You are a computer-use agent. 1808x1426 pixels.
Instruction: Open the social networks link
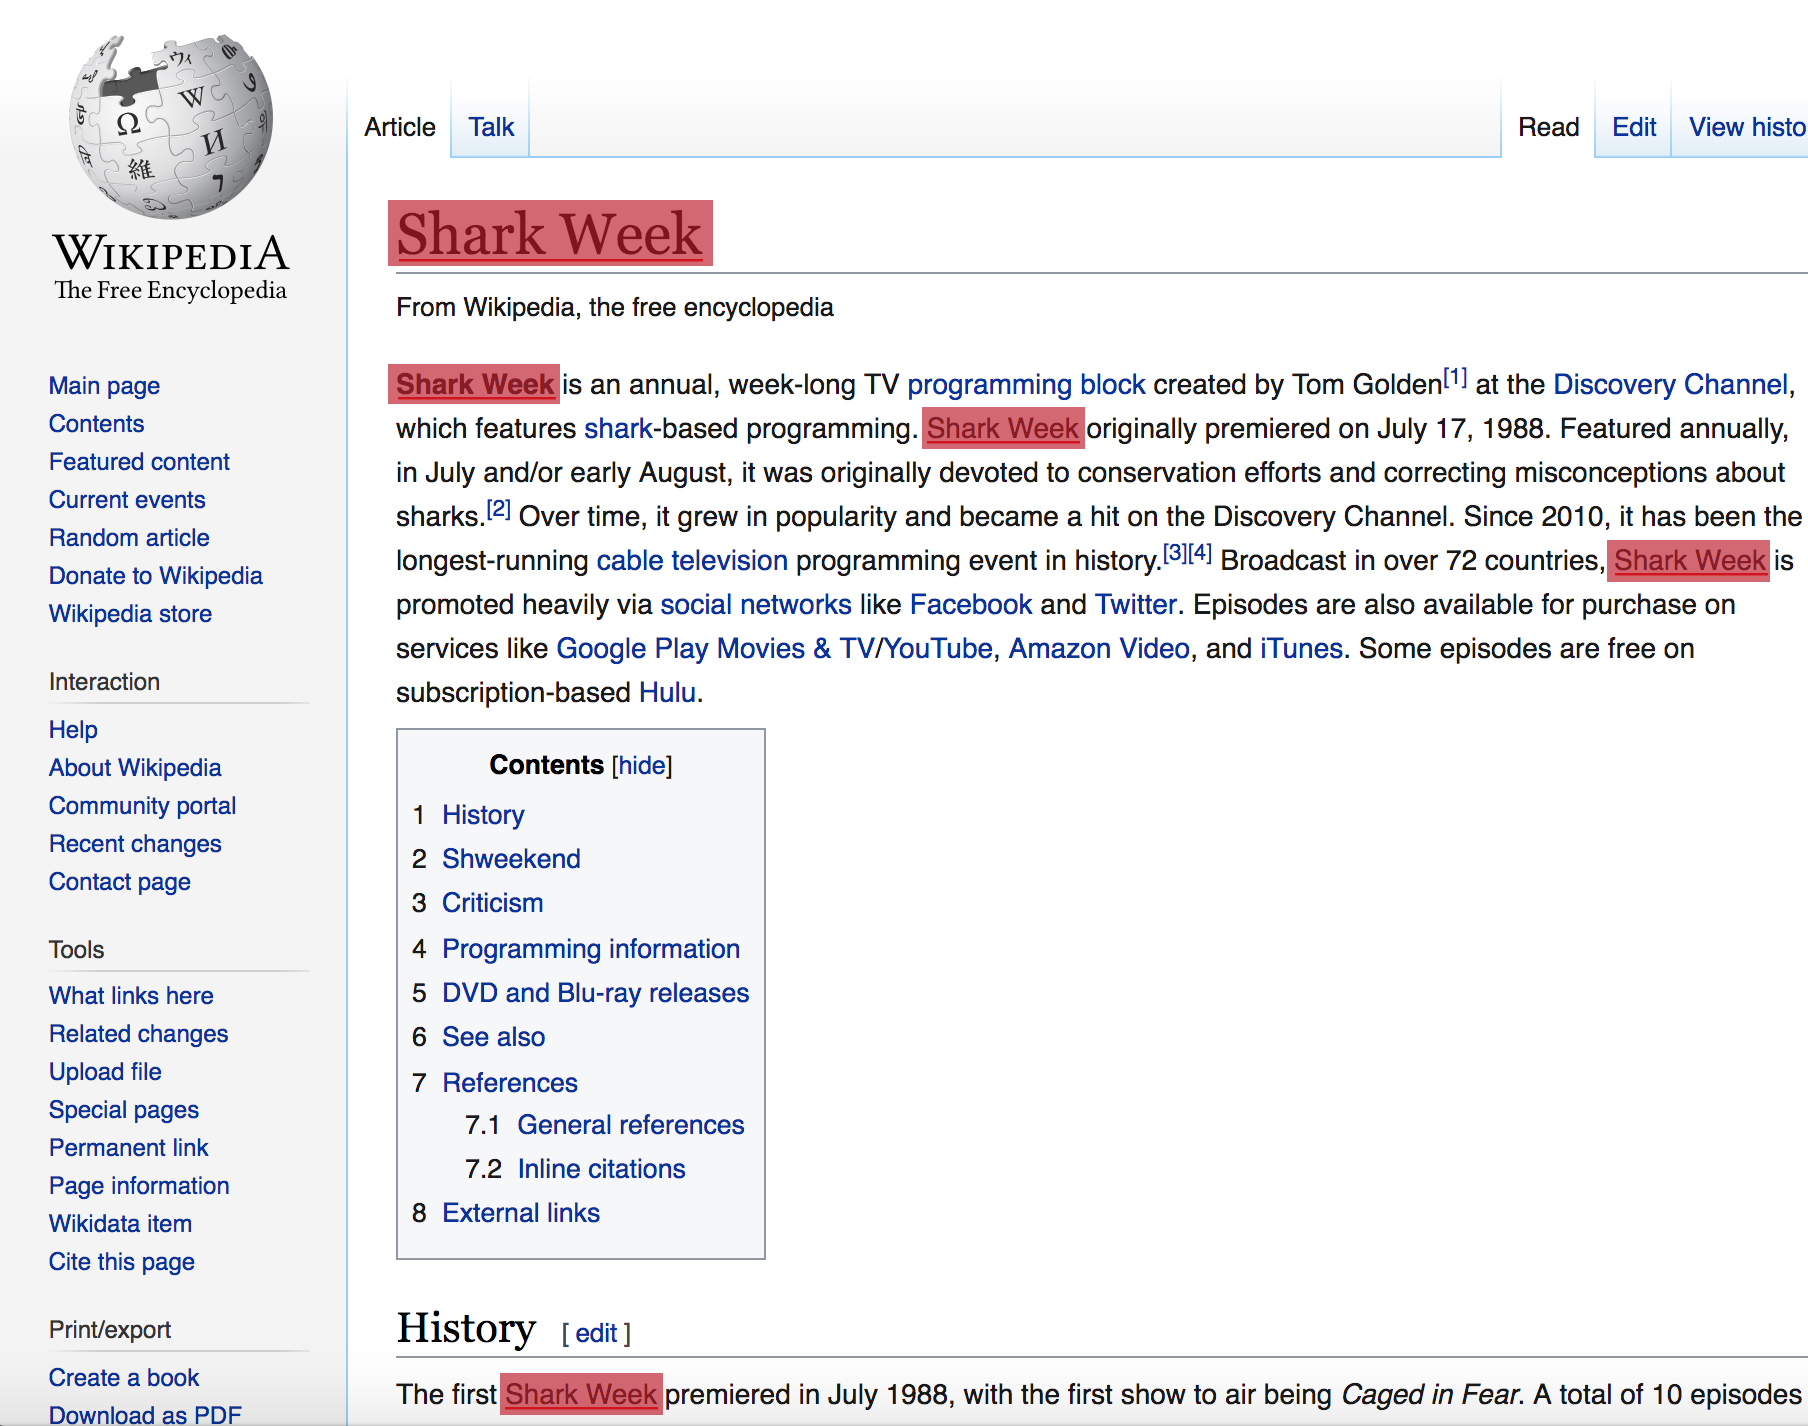[756, 605]
